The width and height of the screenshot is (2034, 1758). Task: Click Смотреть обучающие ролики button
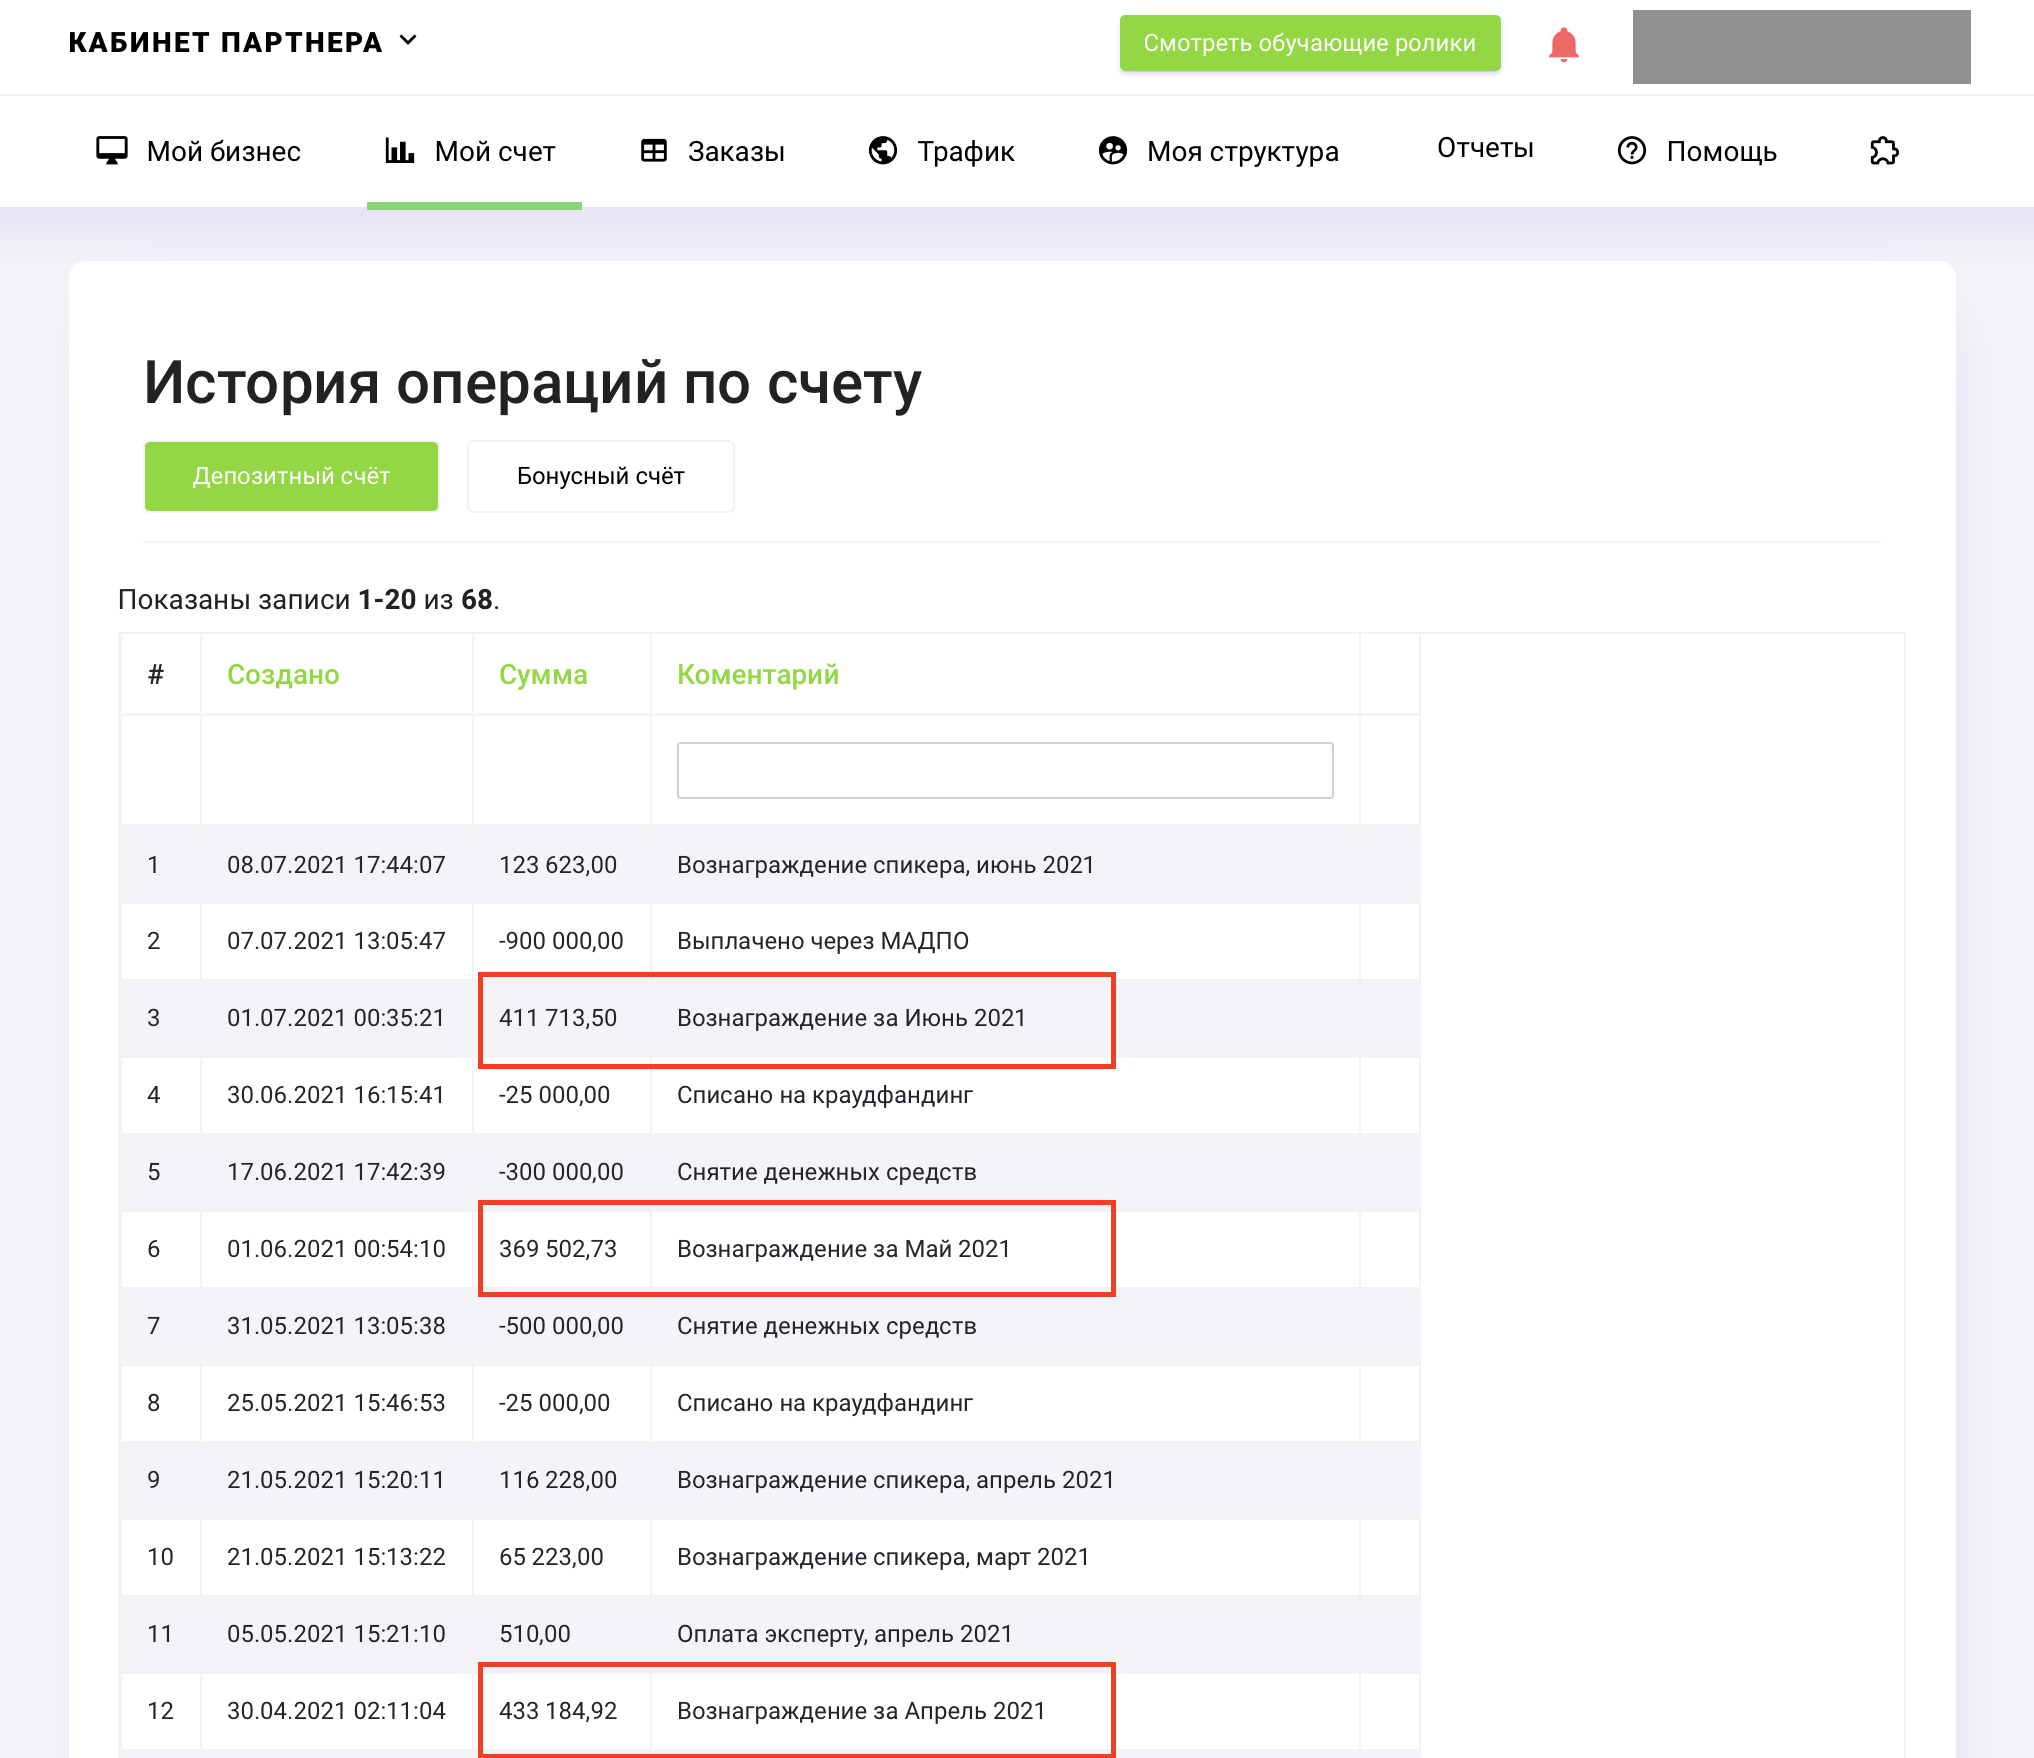click(x=1310, y=43)
